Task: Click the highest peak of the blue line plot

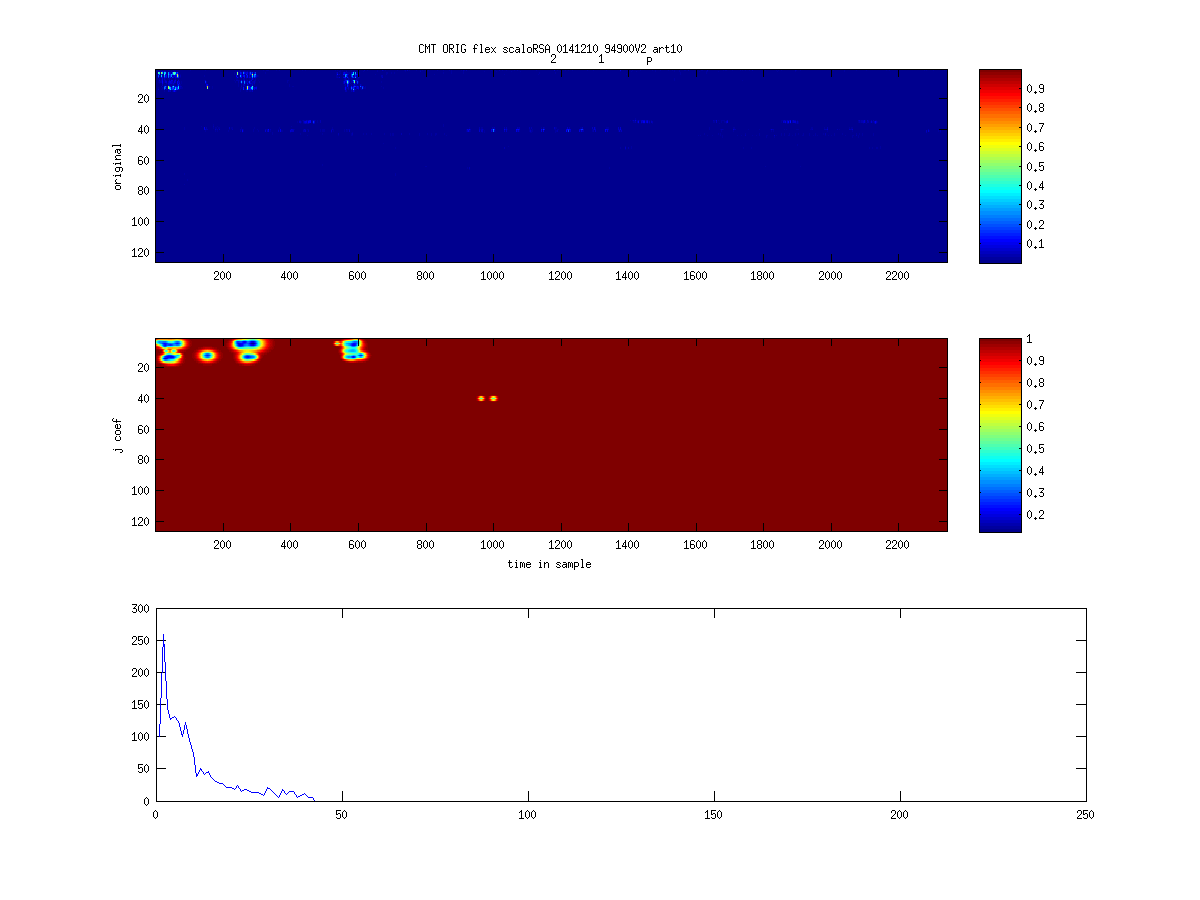Action: click(x=163, y=642)
